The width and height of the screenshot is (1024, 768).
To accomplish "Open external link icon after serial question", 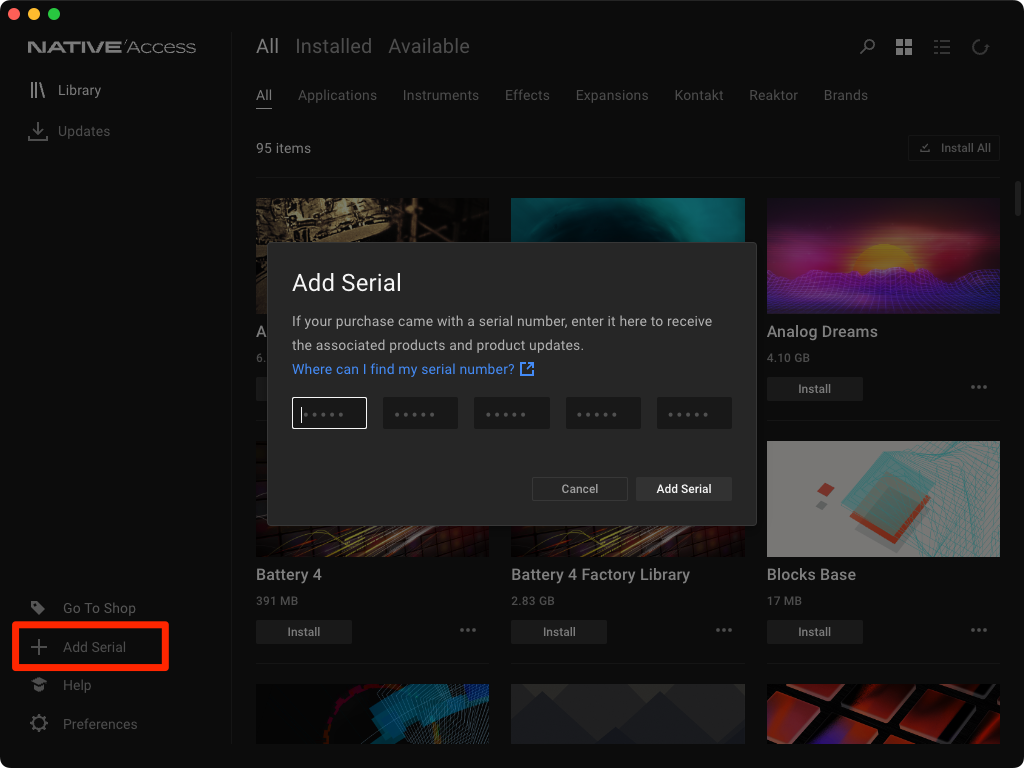I will point(527,369).
